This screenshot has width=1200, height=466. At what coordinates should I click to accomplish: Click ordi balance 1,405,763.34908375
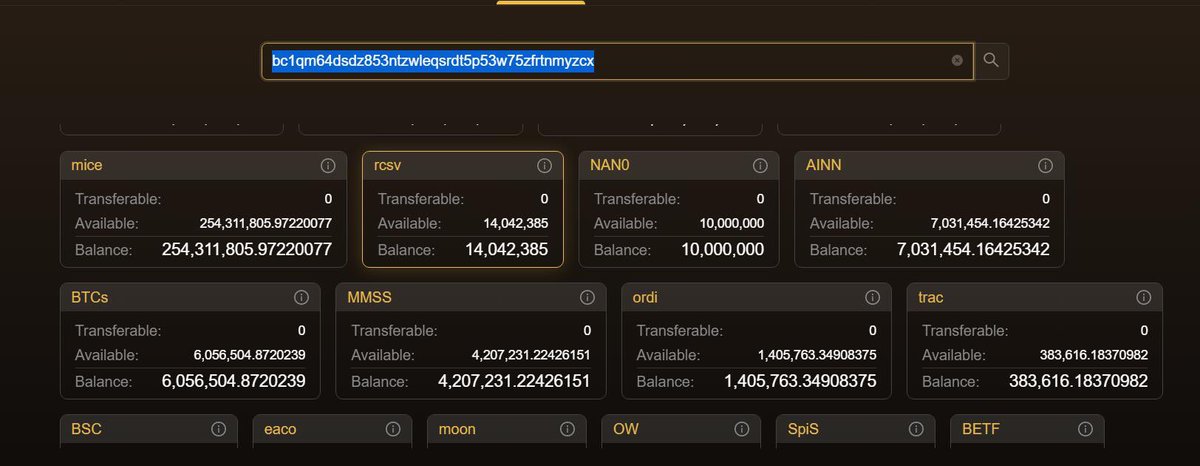[x=801, y=381]
